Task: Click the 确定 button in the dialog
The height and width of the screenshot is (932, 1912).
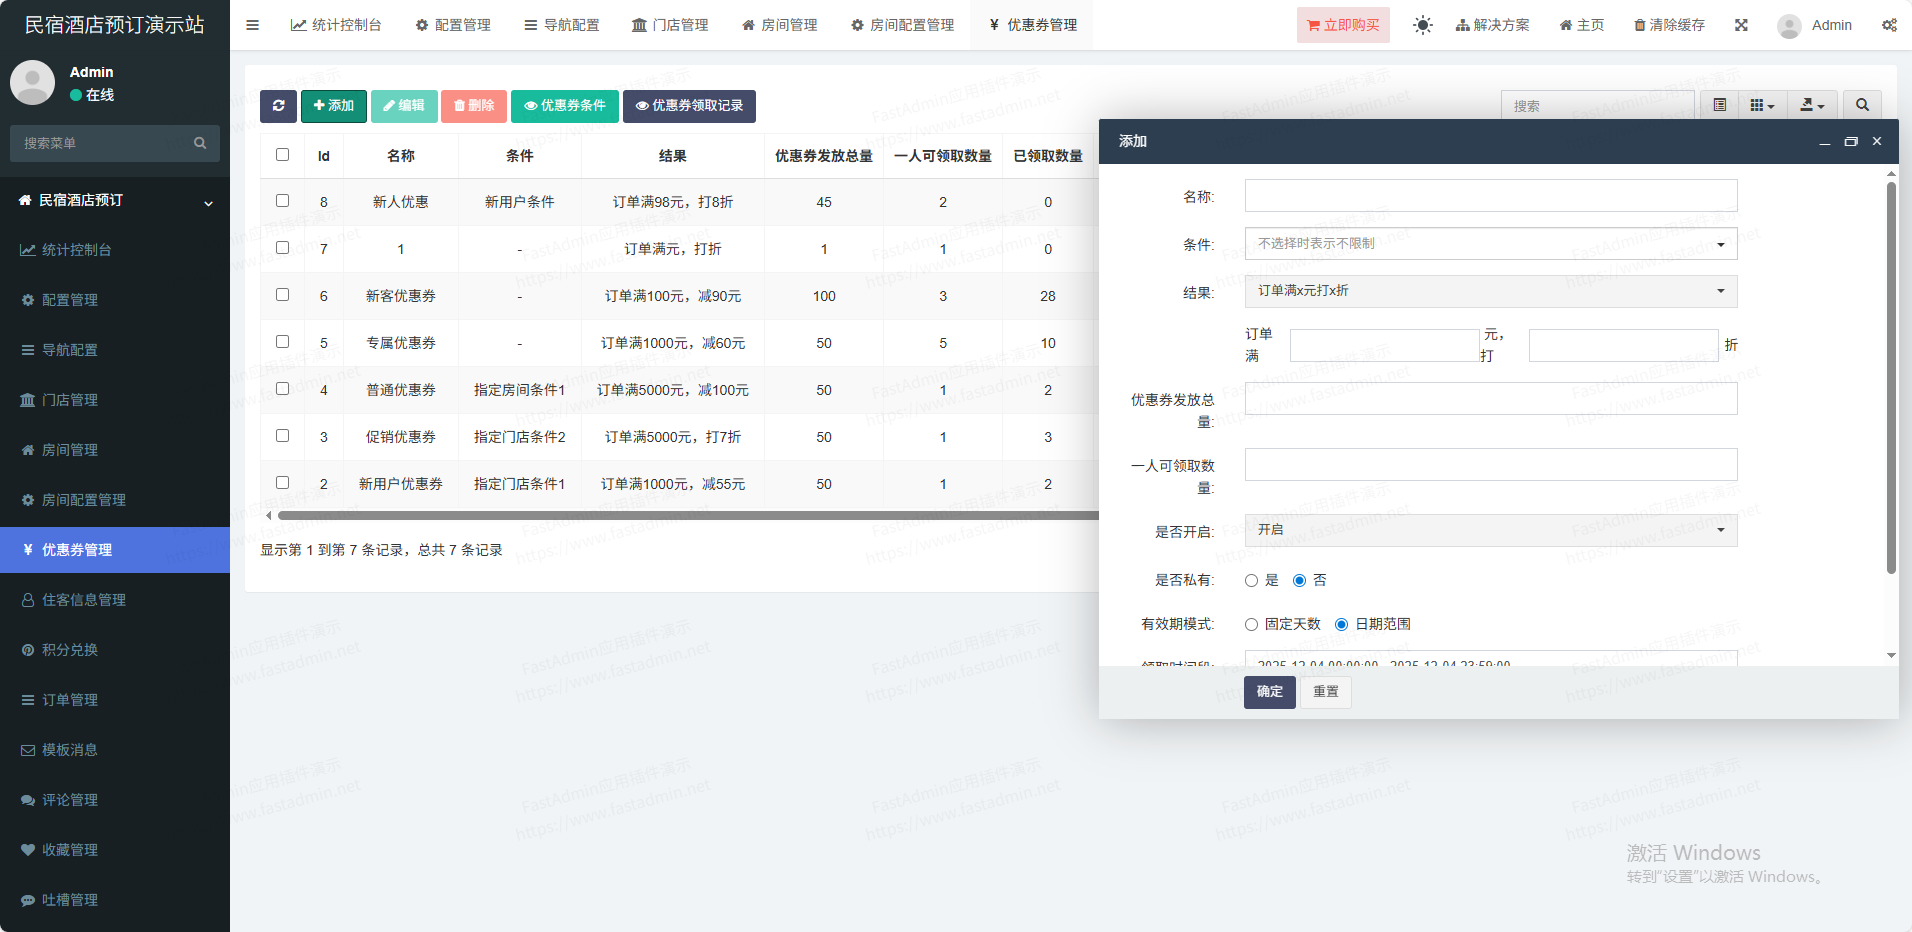Action: pyautogui.click(x=1269, y=692)
